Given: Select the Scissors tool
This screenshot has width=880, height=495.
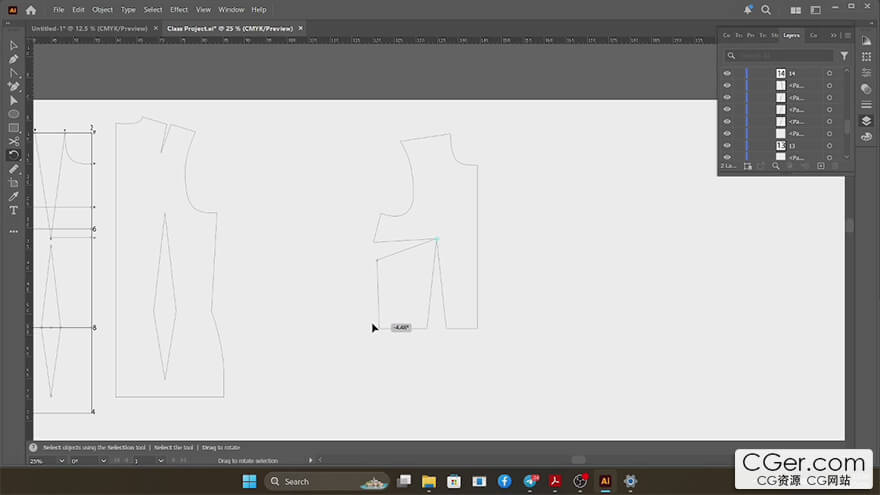Looking at the screenshot, I should click(x=13, y=141).
